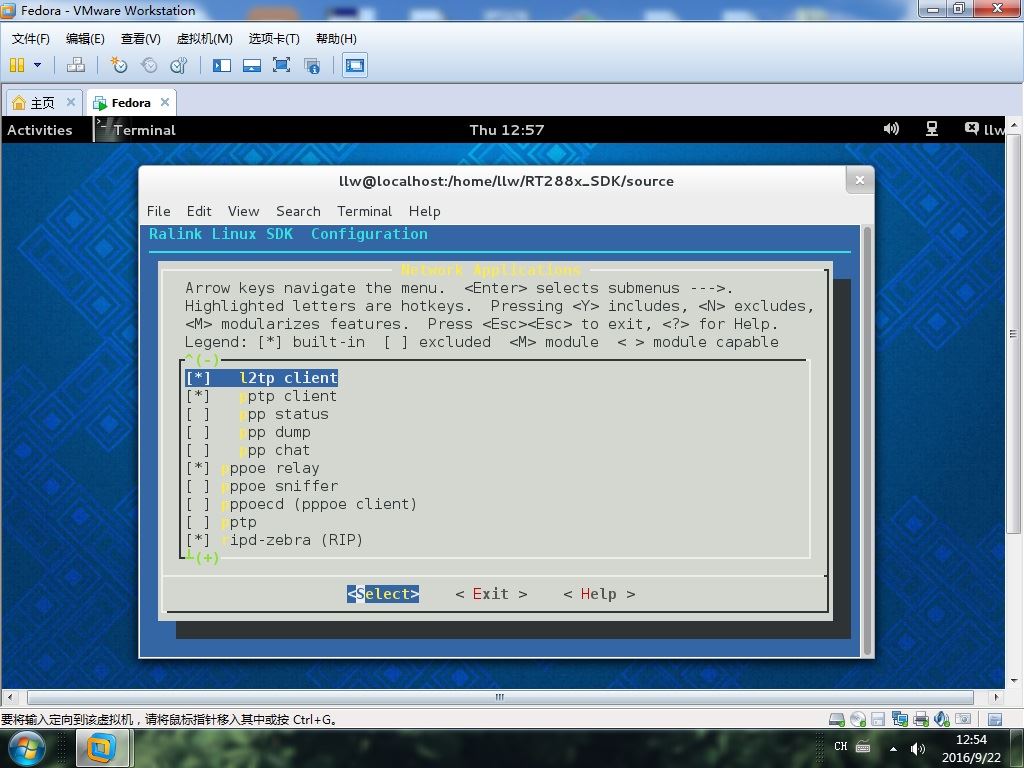Close the Fedora tab

(165, 102)
